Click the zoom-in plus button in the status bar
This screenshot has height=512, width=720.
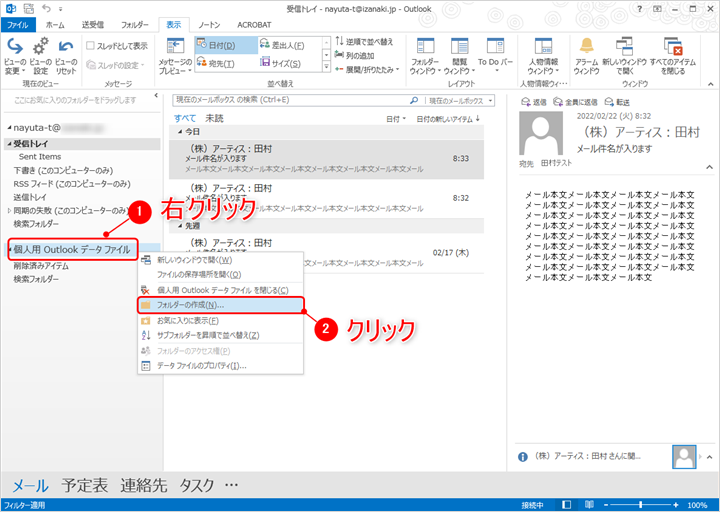(x=675, y=505)
